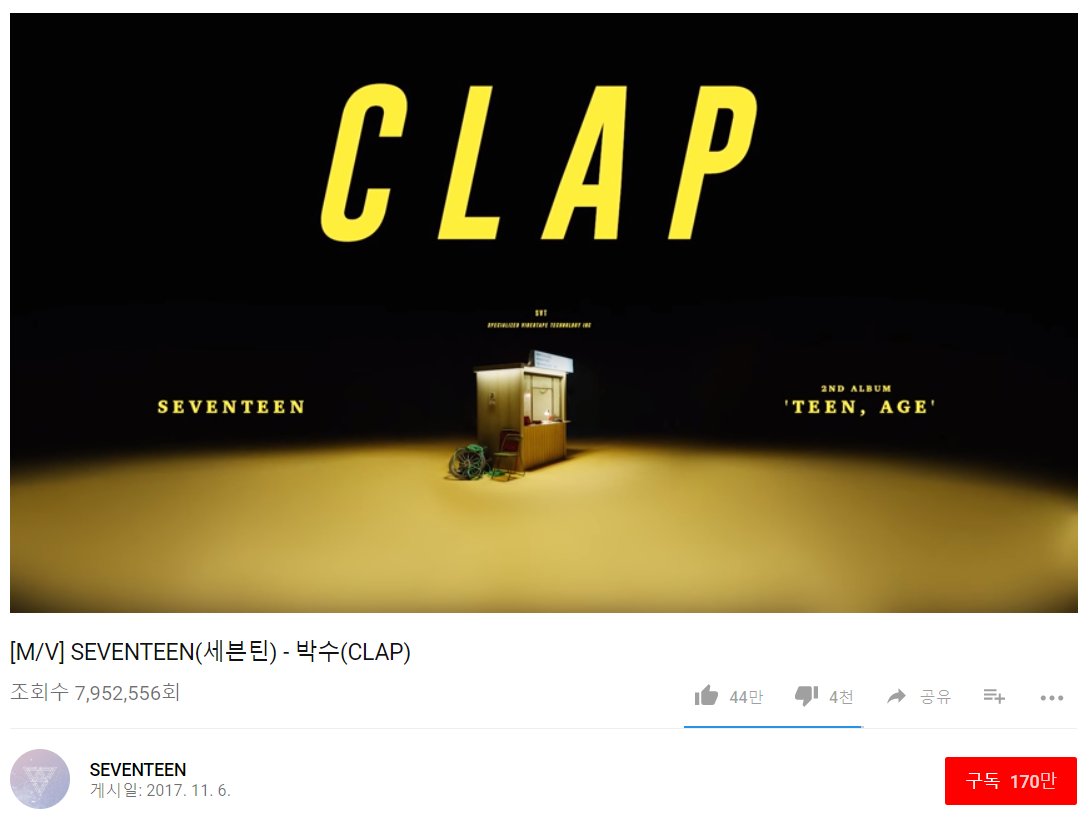Open the SEVENTEEN channel name link
The image size is (1090, 822).
pyautogui.click(x=138, y=769)
